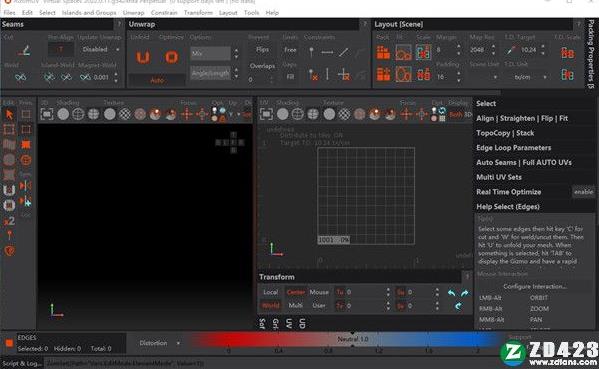Open the Unwrap menu

pos(133,13)
